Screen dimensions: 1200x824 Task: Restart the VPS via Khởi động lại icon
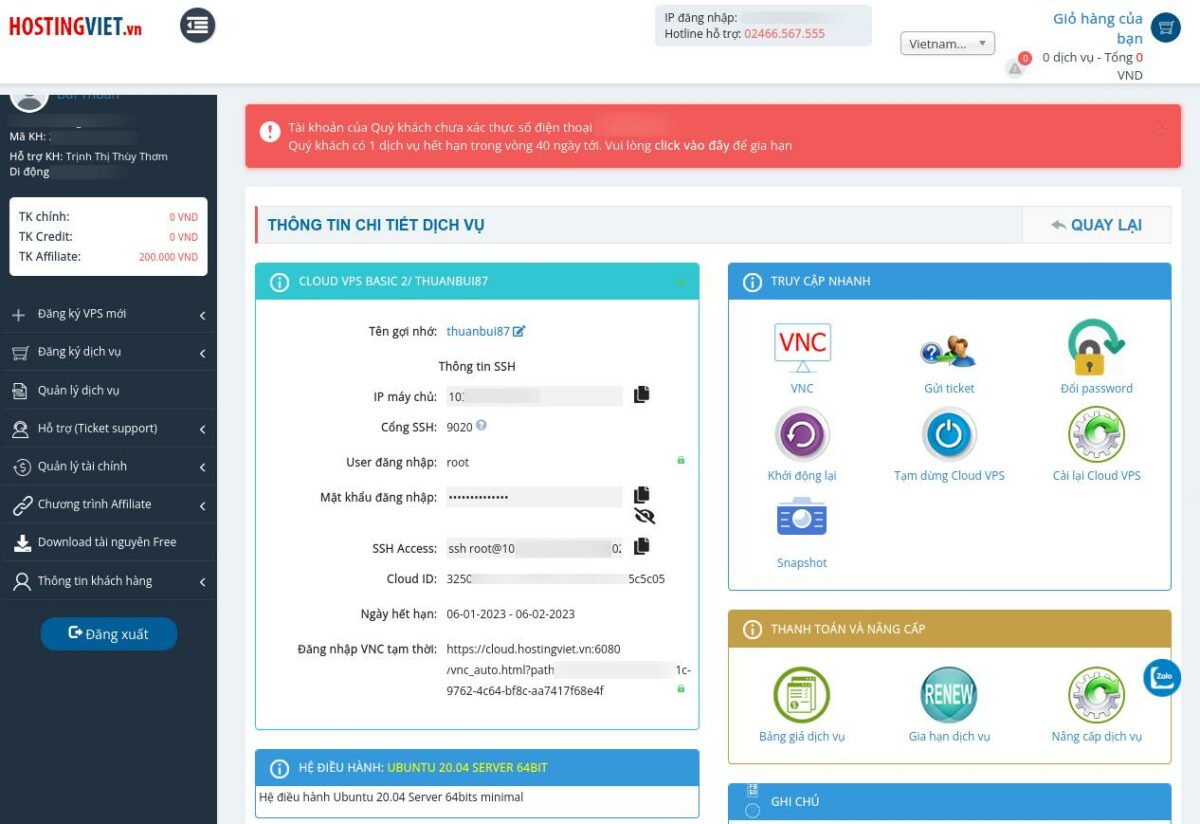801,436
